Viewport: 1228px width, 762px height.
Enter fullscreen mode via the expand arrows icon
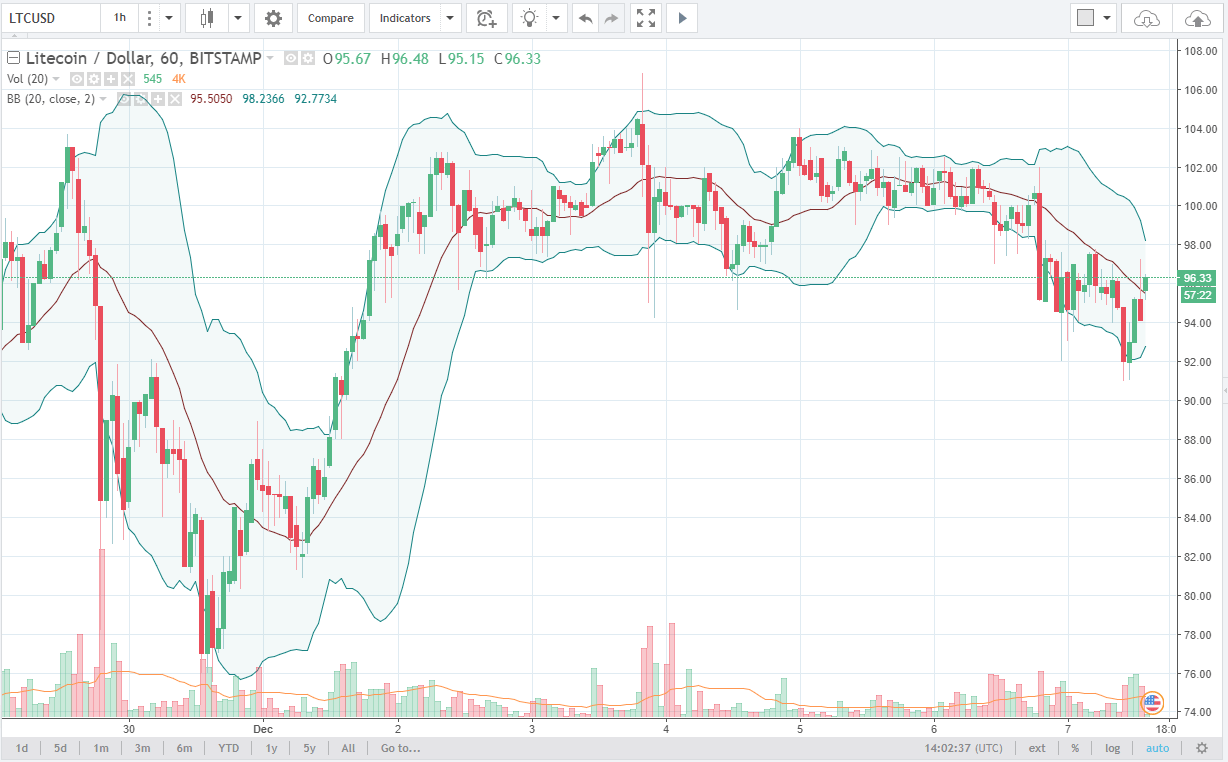coord(646,18)
